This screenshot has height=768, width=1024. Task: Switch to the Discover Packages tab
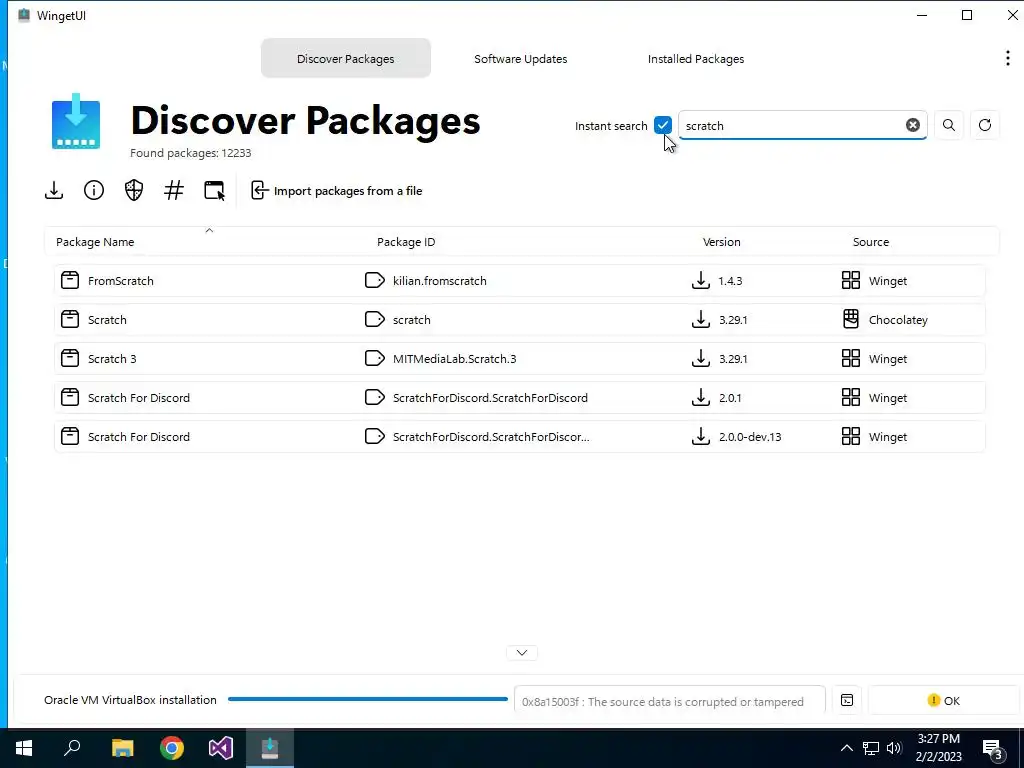[x=345, y=59]
